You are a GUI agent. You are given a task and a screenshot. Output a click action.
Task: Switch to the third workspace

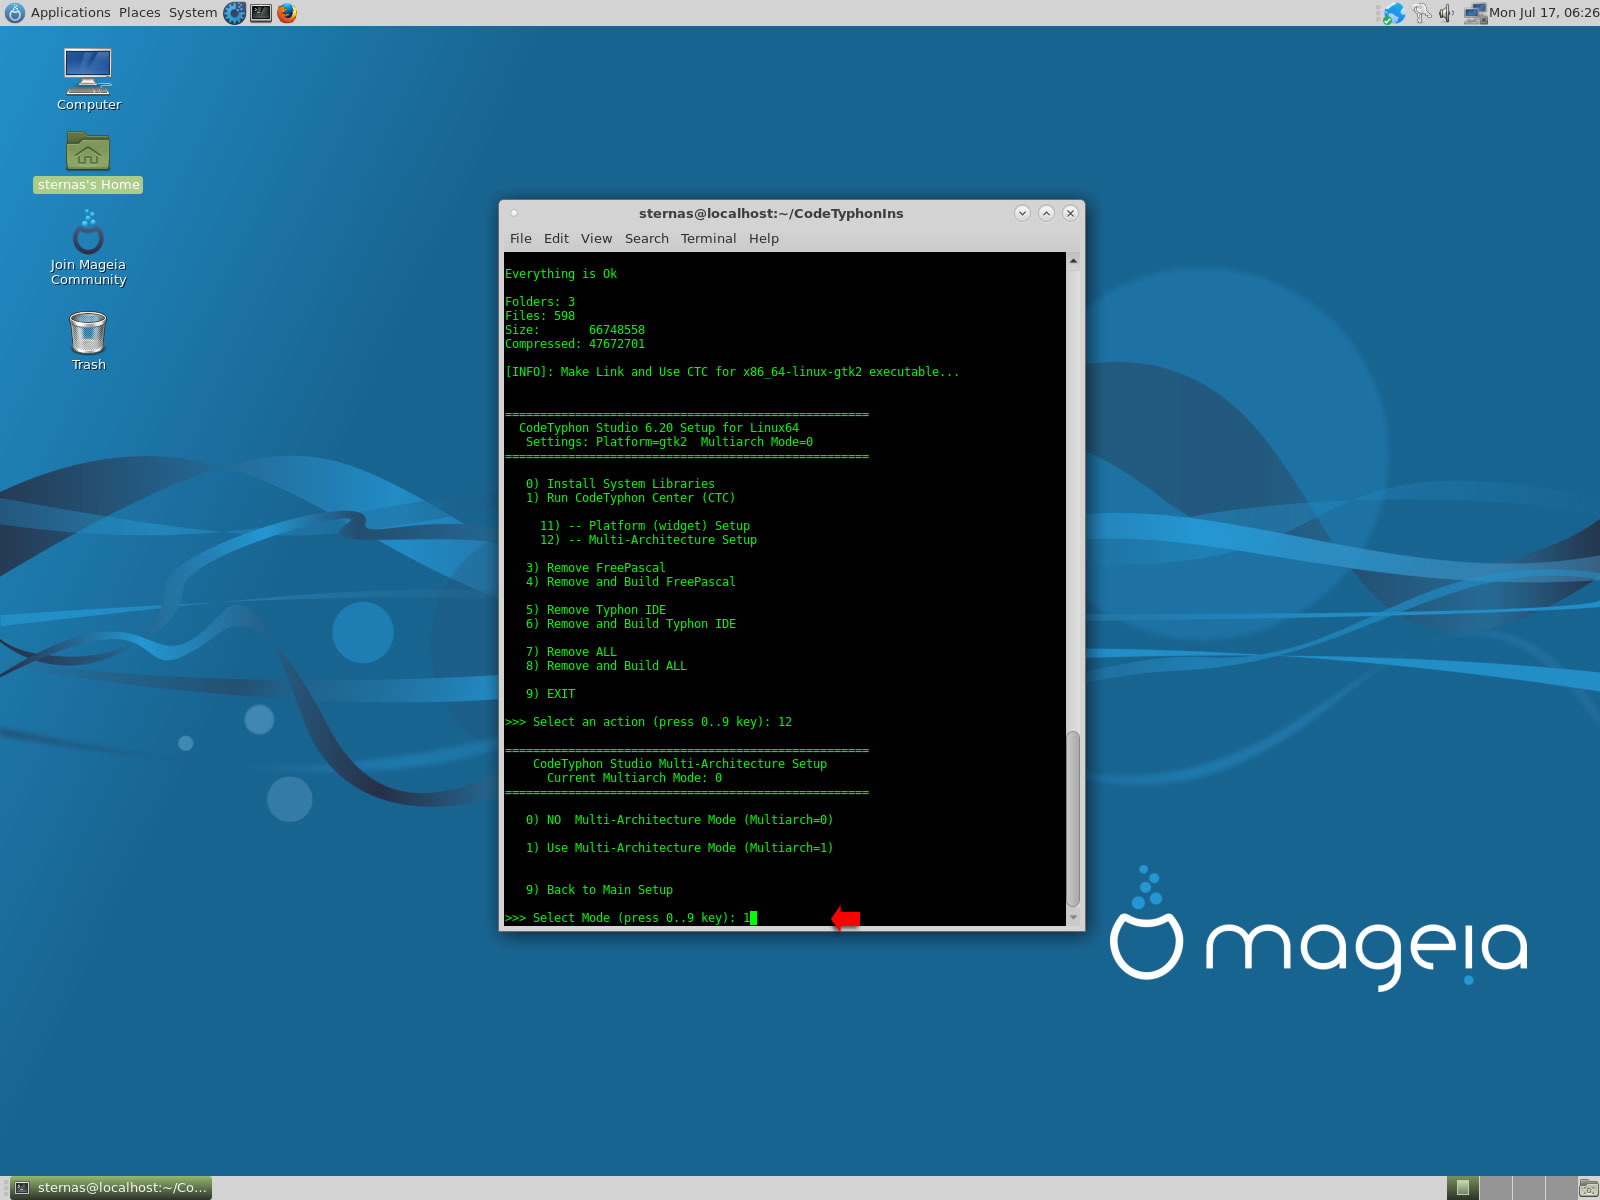(1528, 1188)
